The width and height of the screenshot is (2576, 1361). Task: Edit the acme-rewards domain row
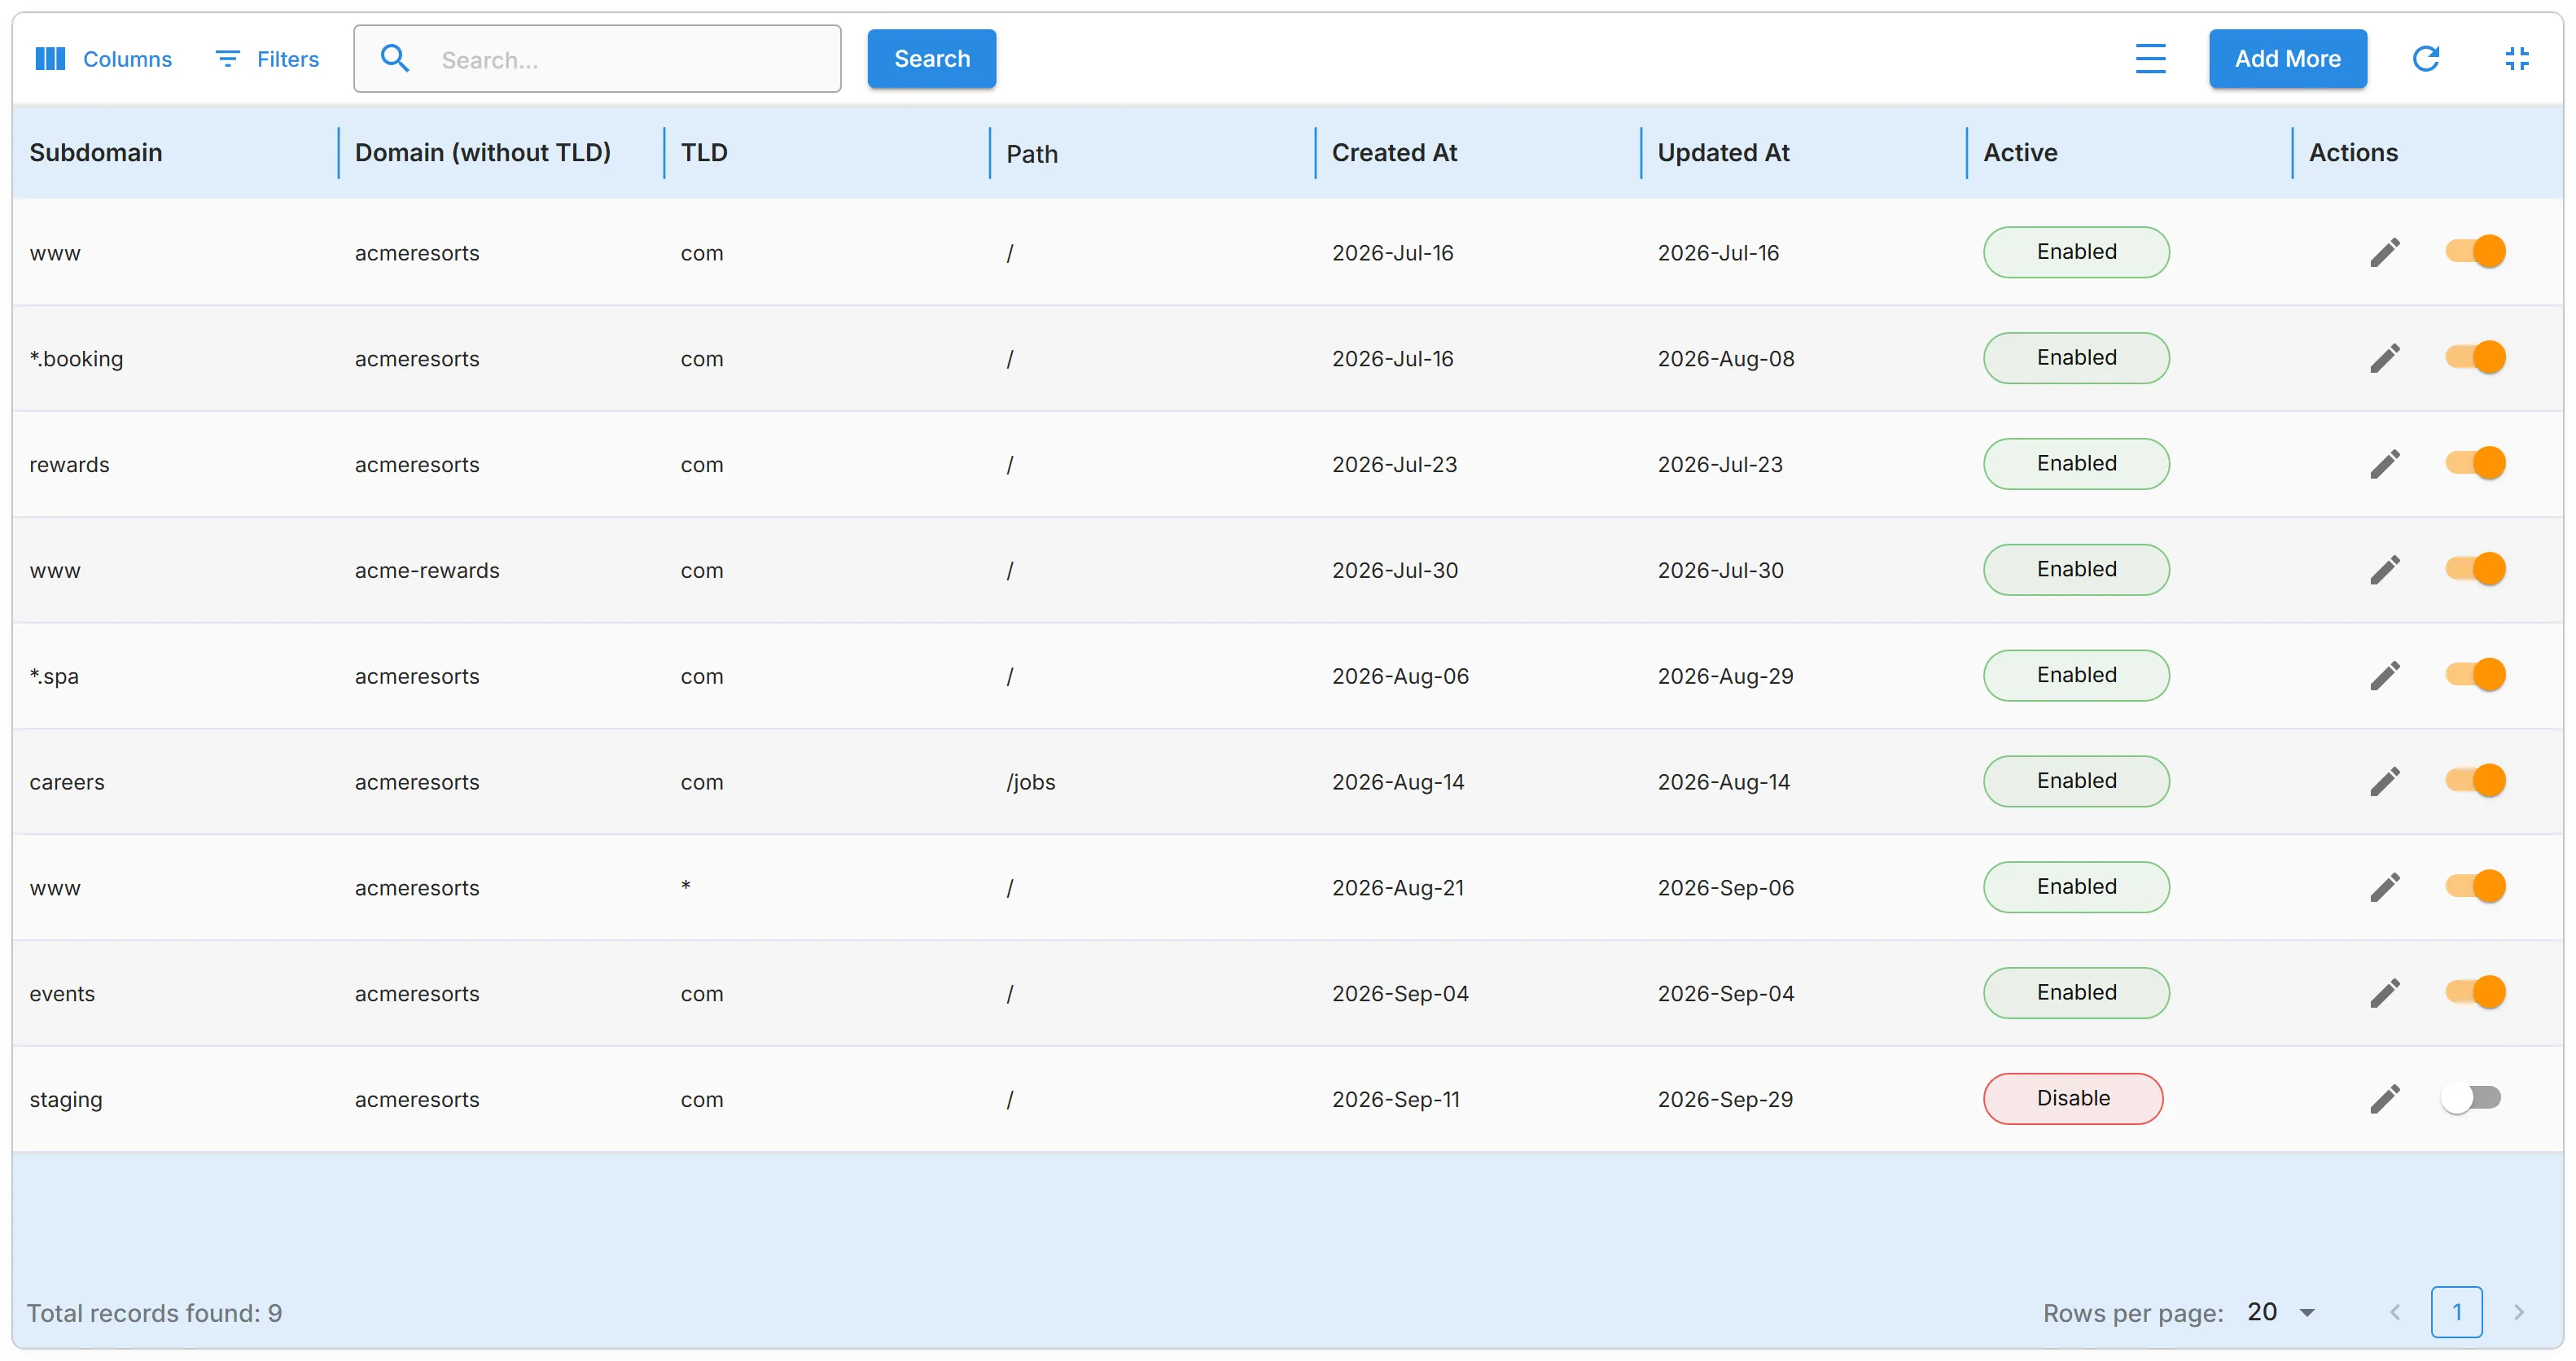(x=2385, y=570)
